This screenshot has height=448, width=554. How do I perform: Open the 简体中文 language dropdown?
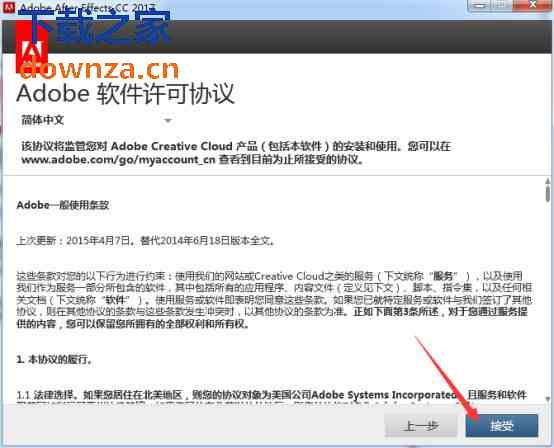tap(96, 120)
